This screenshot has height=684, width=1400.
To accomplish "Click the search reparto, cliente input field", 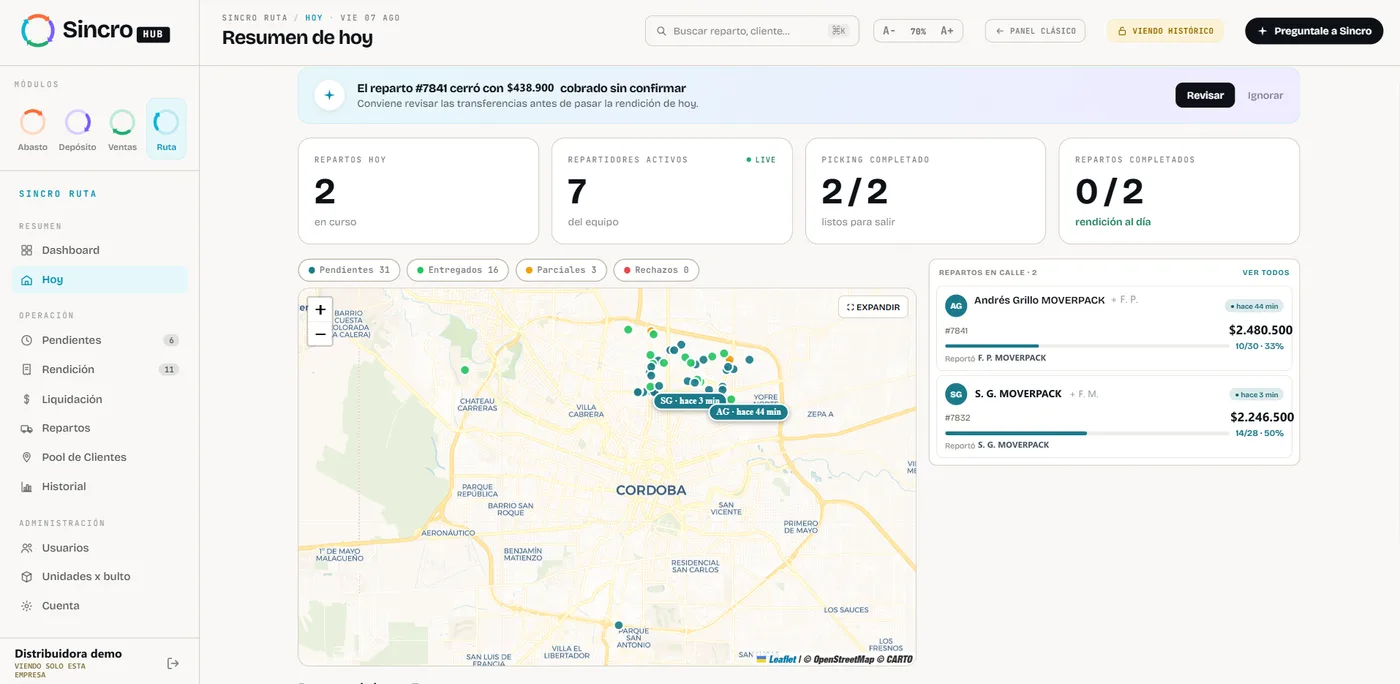I will [x=752, y=31].
